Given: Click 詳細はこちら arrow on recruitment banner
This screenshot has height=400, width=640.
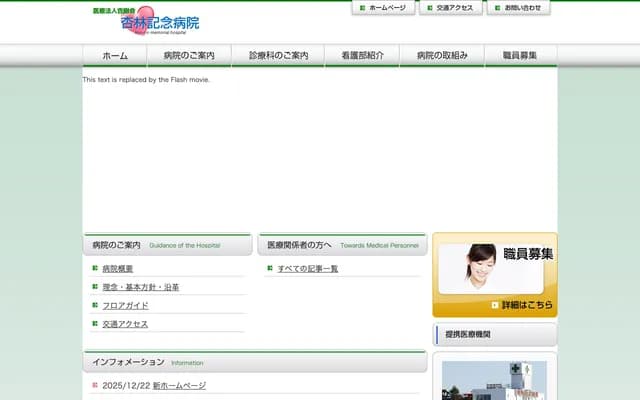Looking at the screenshot, I should click(x=521, y=305).
